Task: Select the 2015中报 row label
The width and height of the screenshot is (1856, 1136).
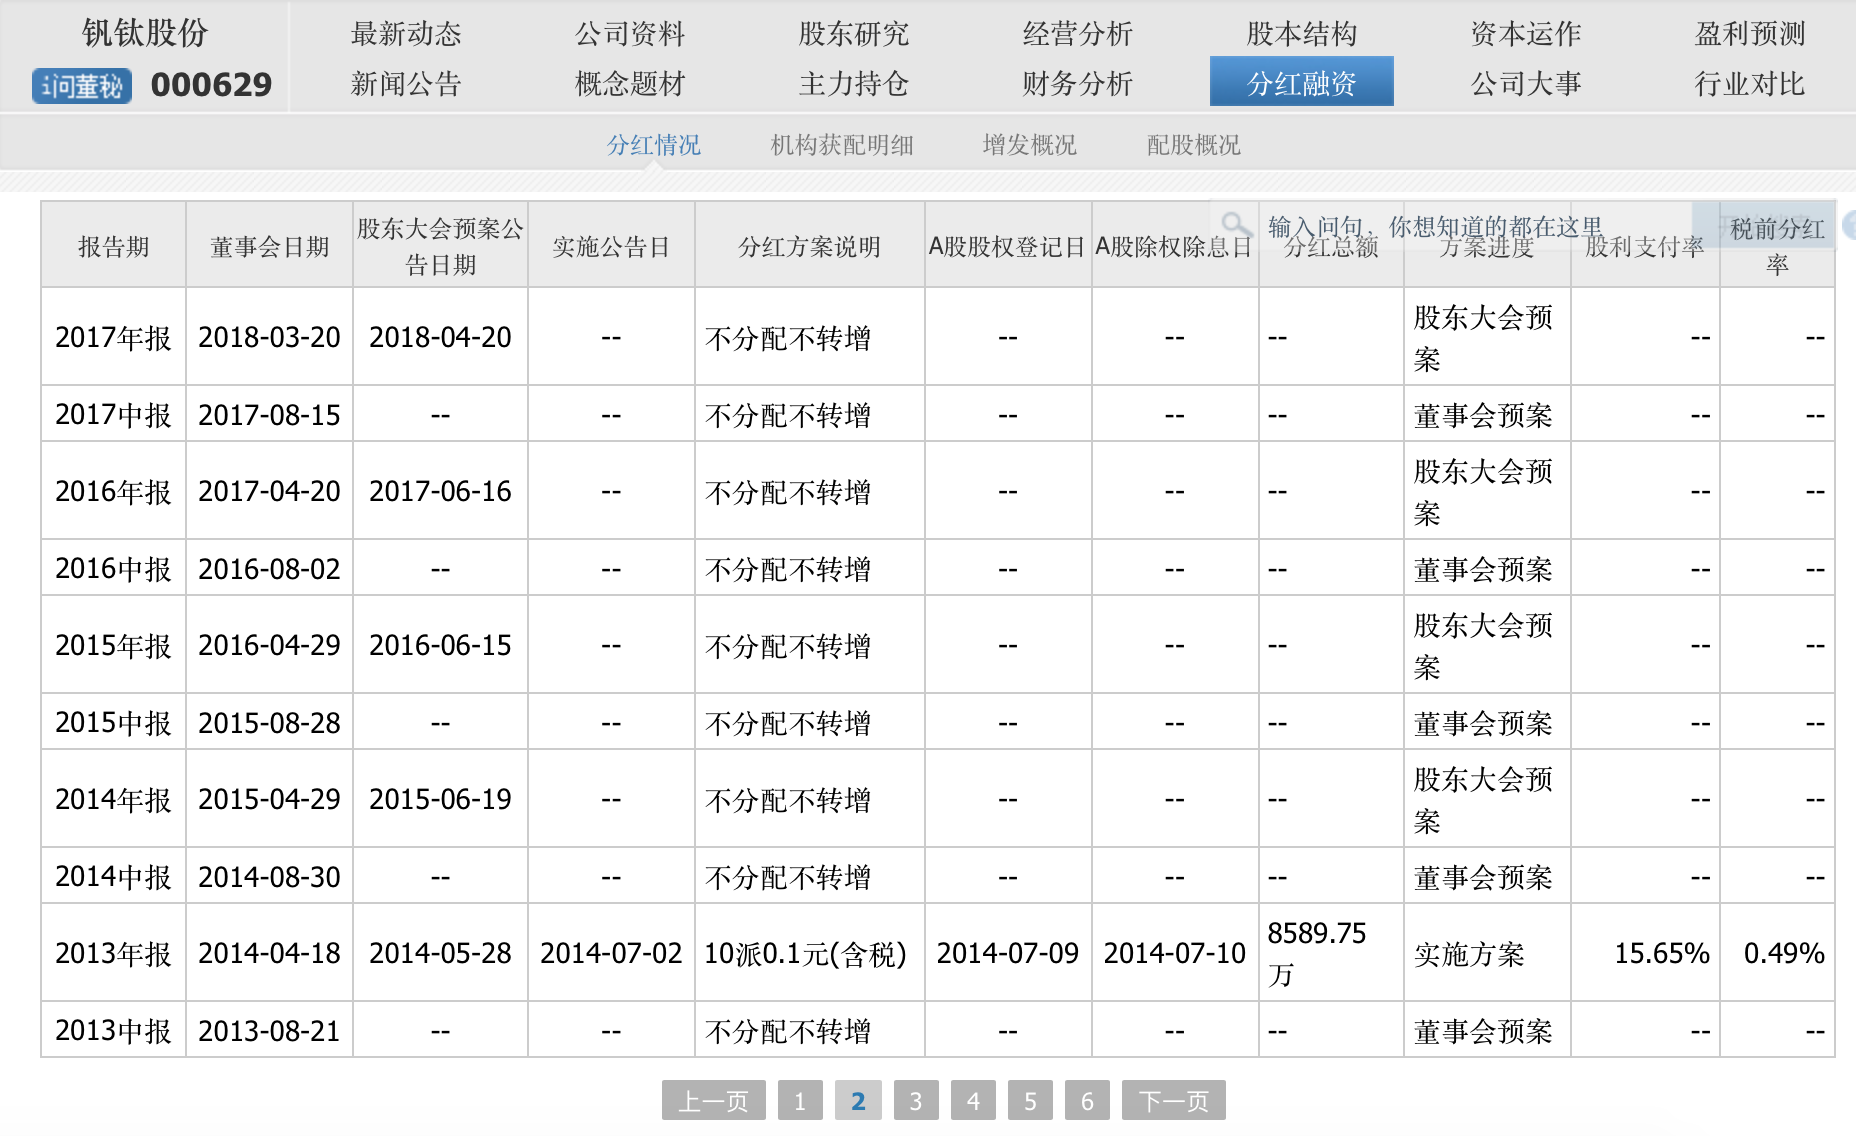Action: pyautogui.click(x=113, y=722)
